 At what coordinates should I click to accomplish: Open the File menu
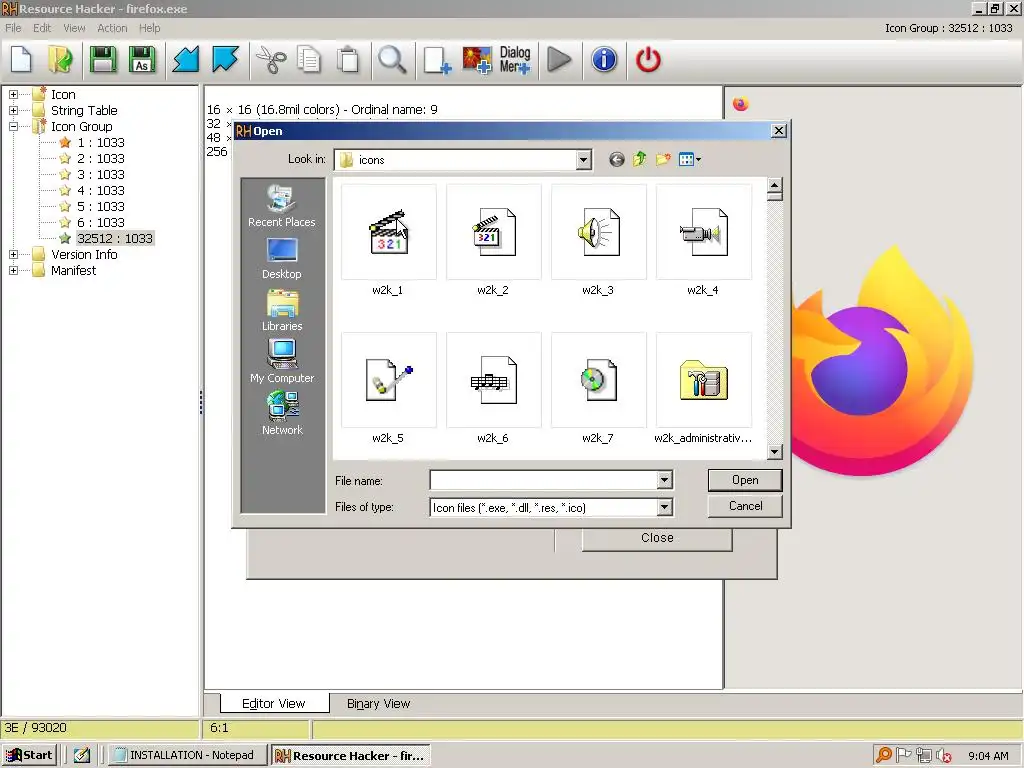click(x=13, y=28)
